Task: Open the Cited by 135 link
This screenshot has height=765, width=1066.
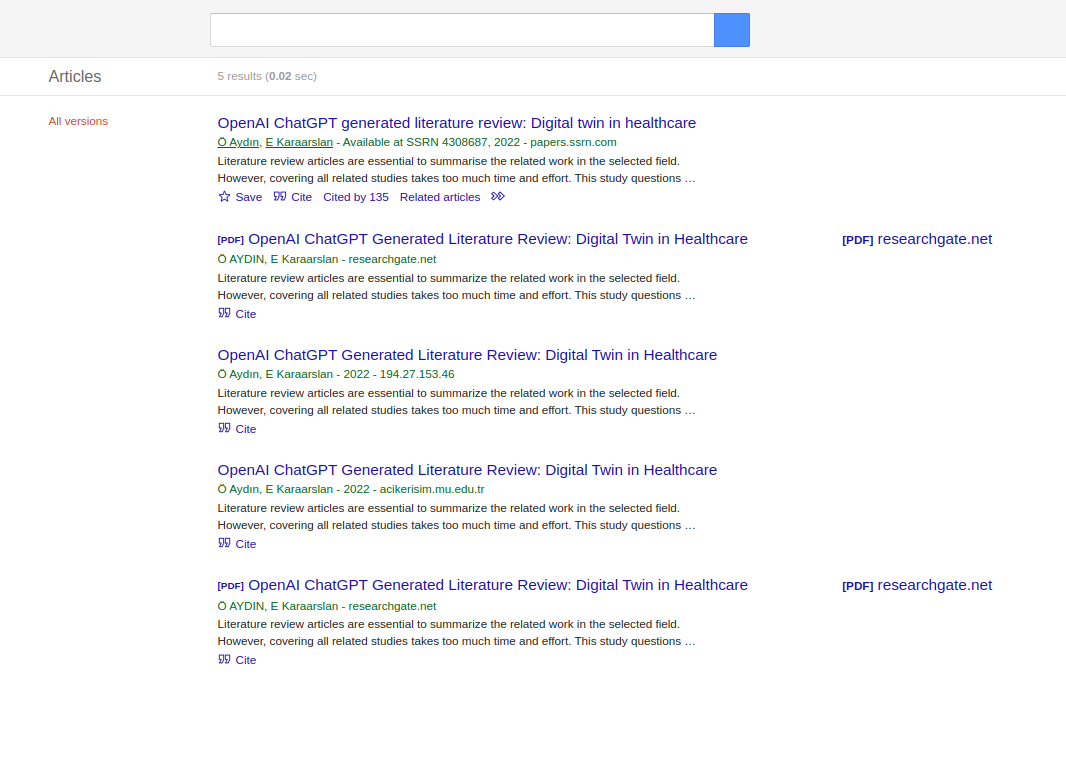Action: pyautogui.click(x=356, y=197)
